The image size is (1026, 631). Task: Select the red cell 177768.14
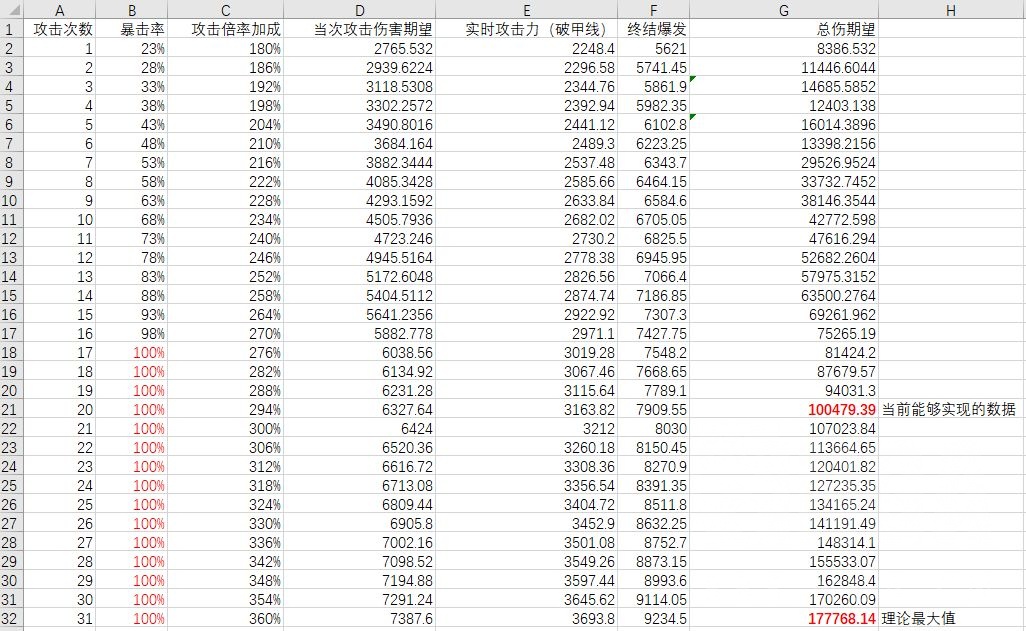784,618
